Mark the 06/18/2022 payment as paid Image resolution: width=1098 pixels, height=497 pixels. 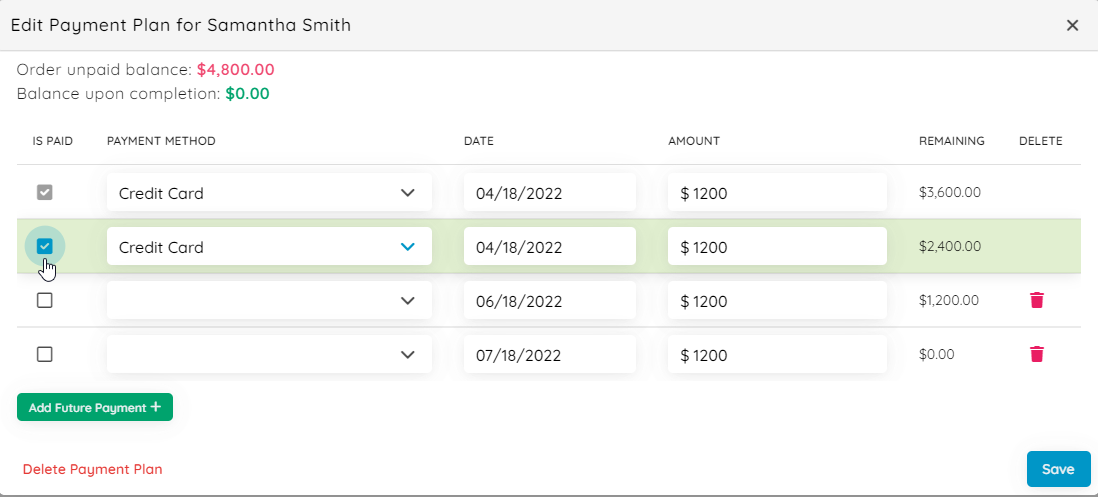pos(45,300)
